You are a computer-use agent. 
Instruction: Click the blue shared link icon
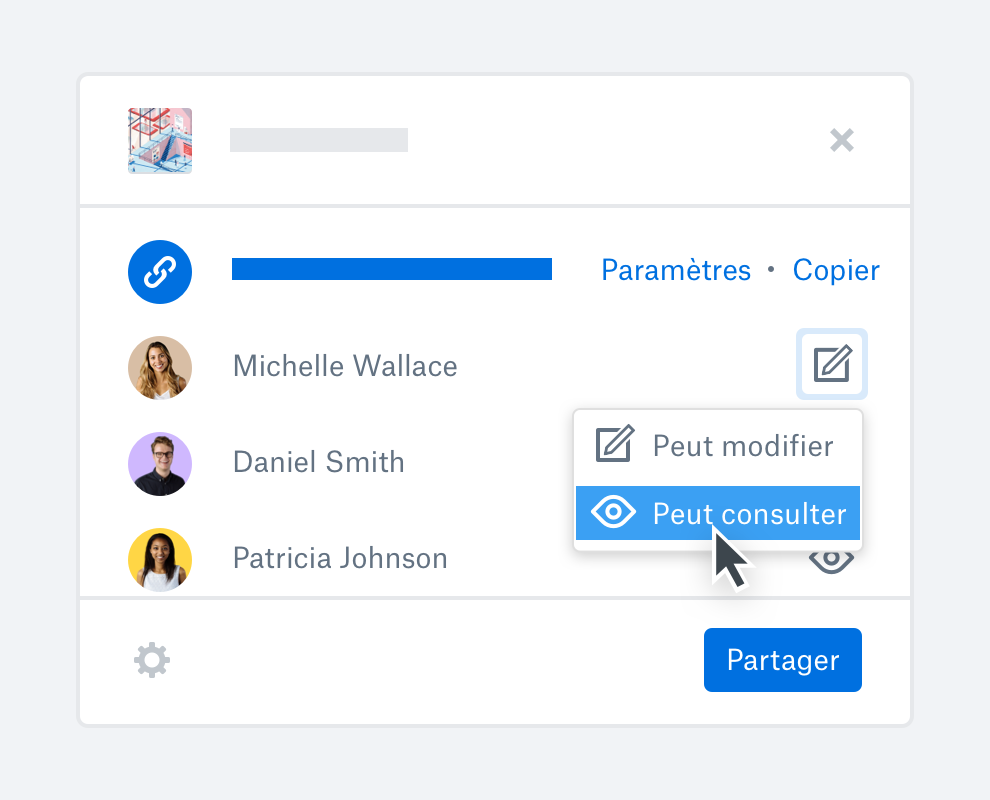(160, 271)
